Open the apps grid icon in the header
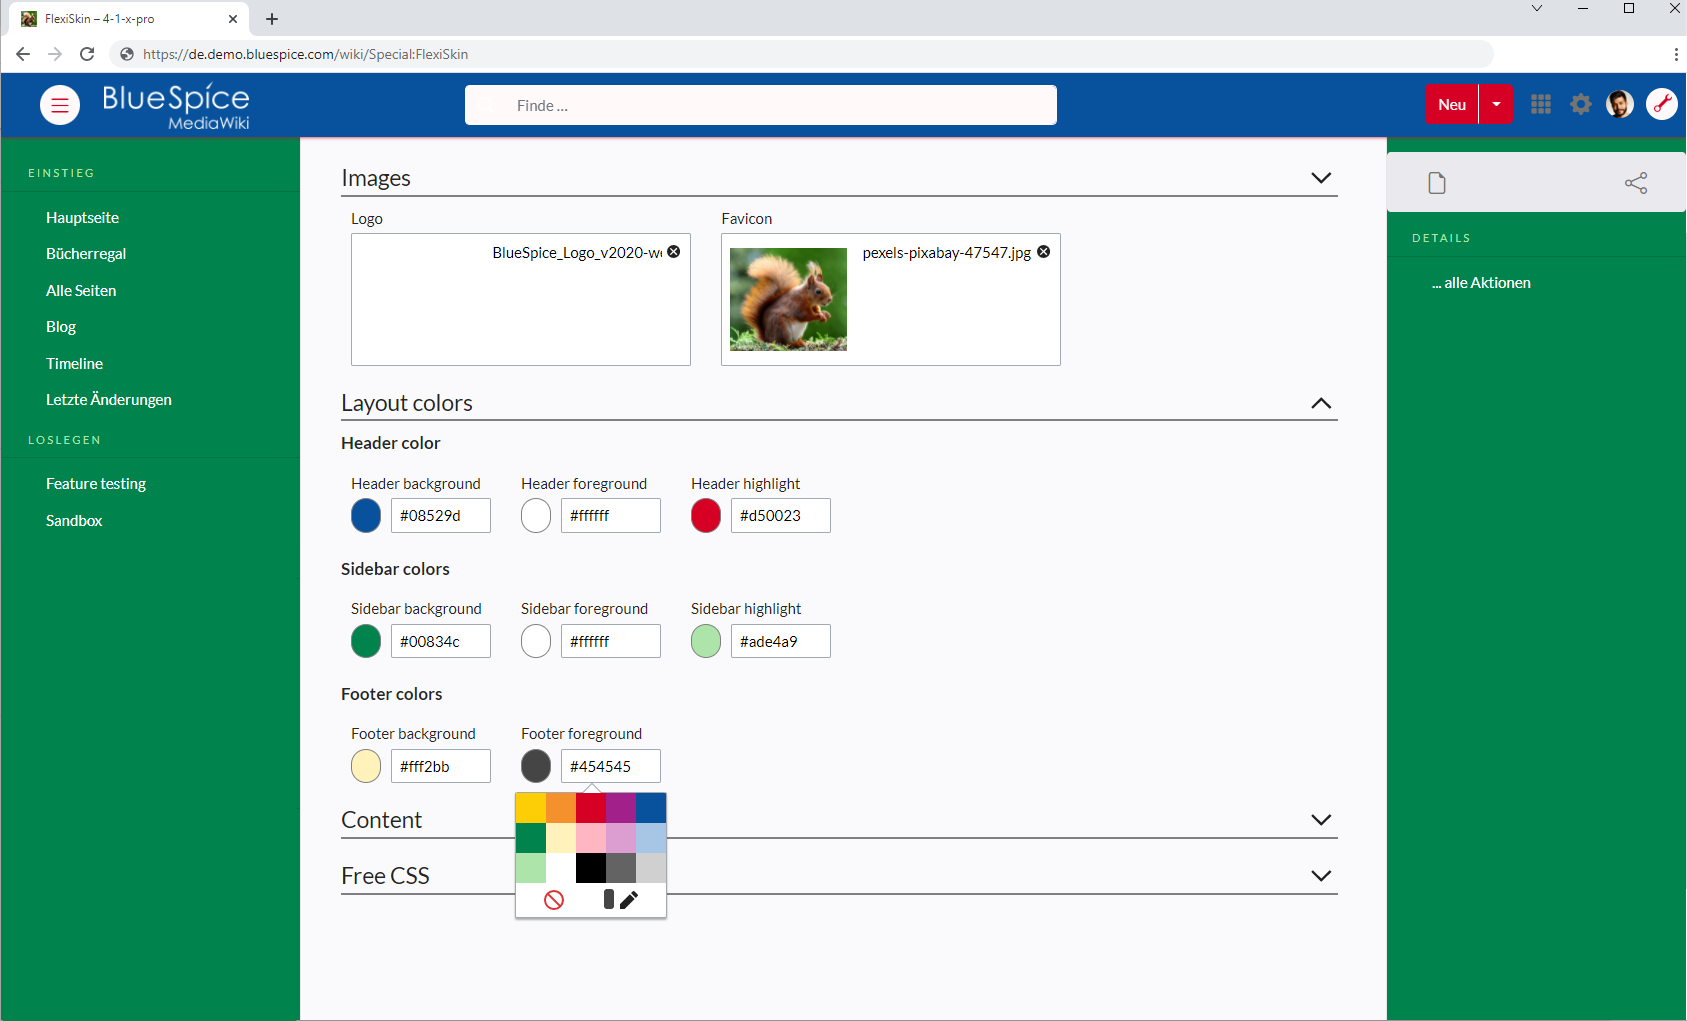The height and width of the screenshot is (1021, 1687). 1541,104
